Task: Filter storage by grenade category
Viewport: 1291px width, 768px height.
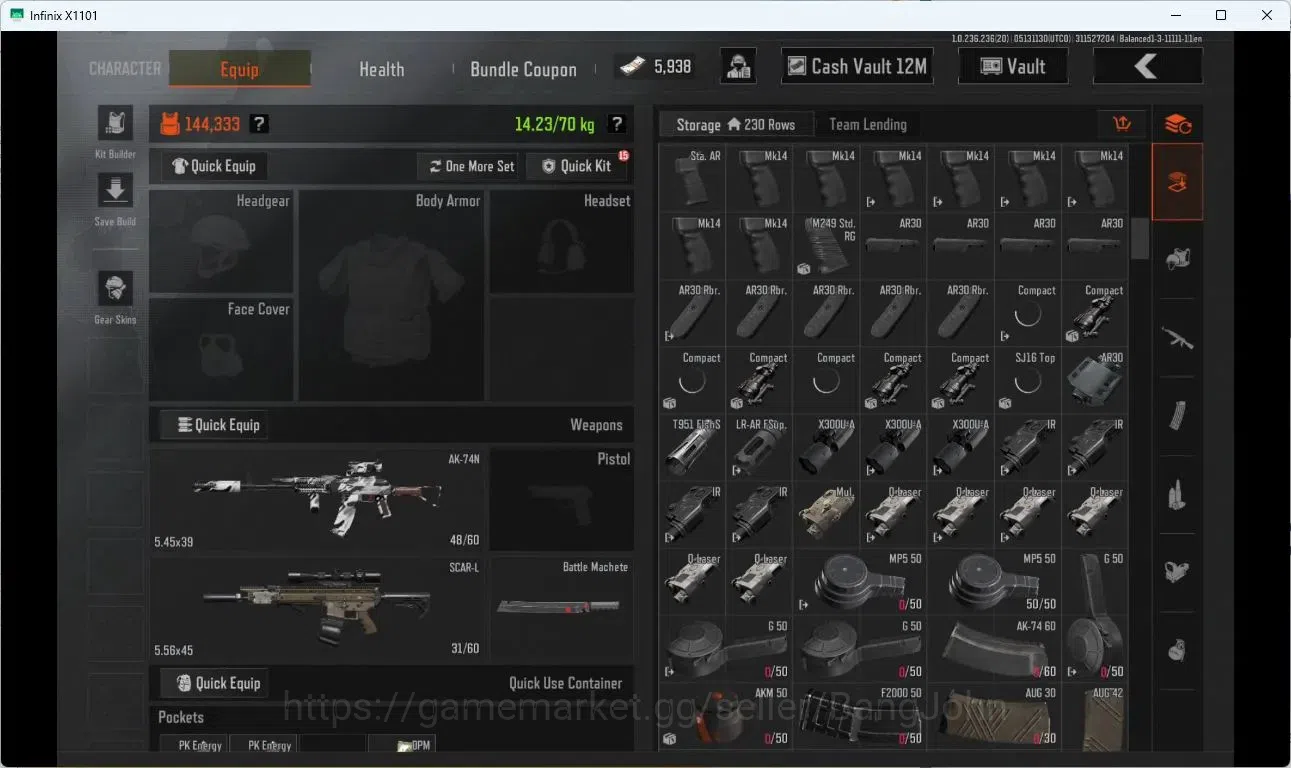Action: pos(1177,650)
